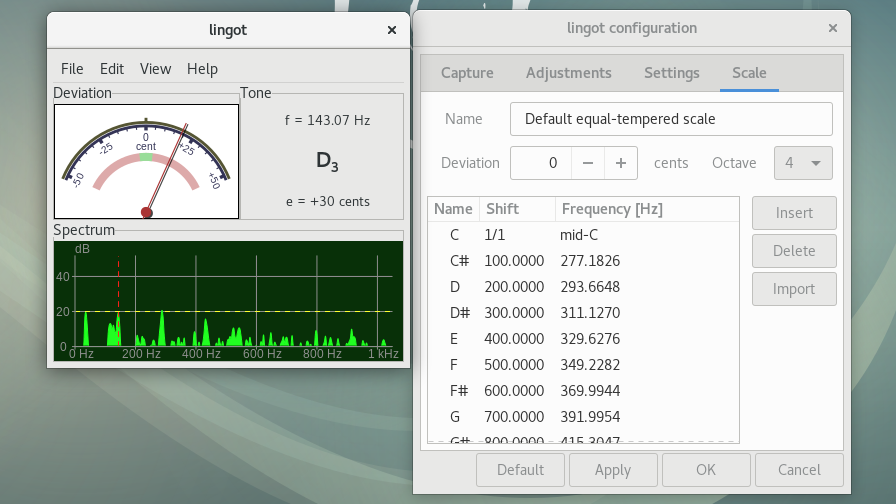Click the Cancel button

coord(799,470)
